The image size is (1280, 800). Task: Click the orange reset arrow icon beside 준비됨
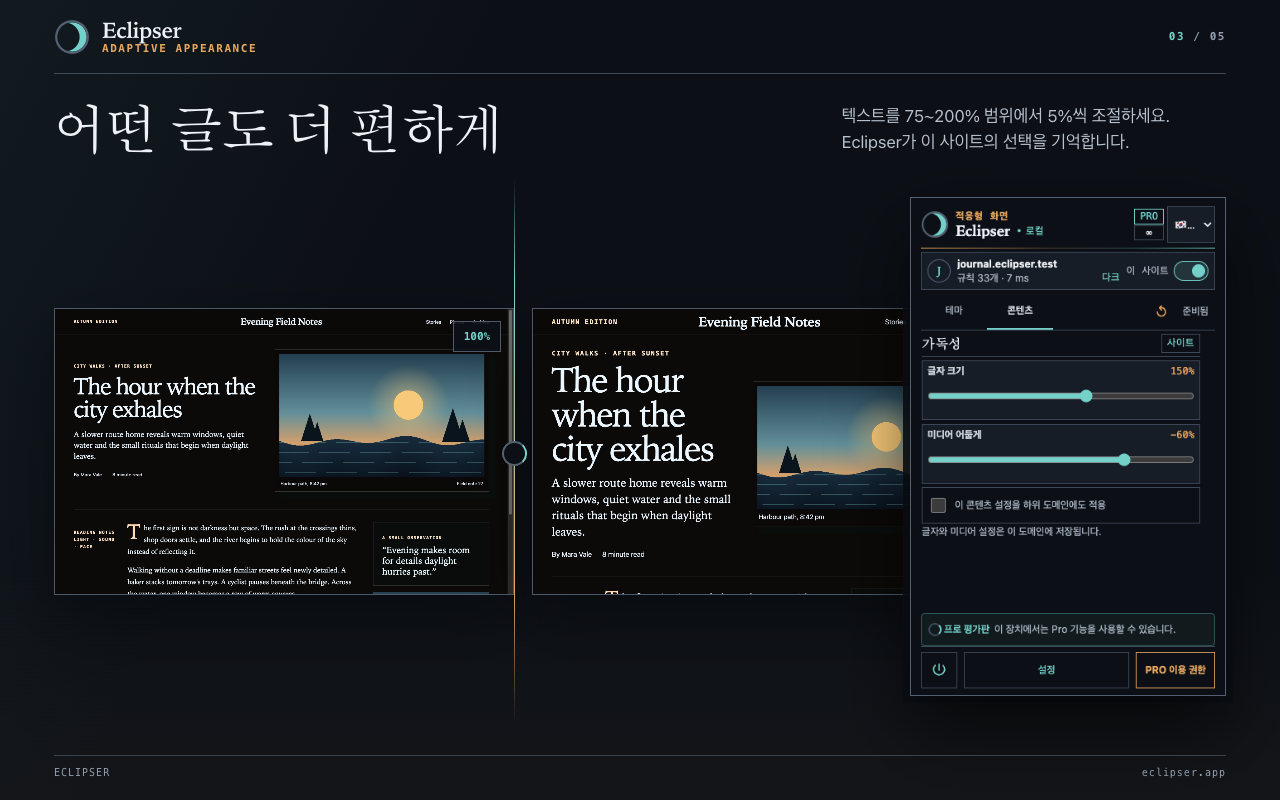click(1161, 311)
